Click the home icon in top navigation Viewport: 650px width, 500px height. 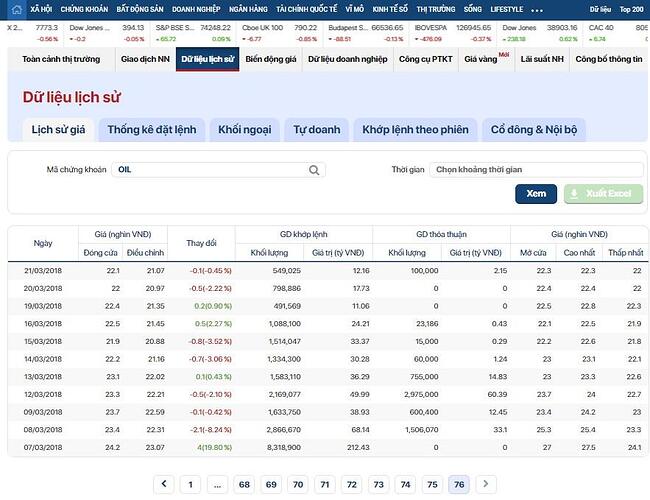[17, 9]
